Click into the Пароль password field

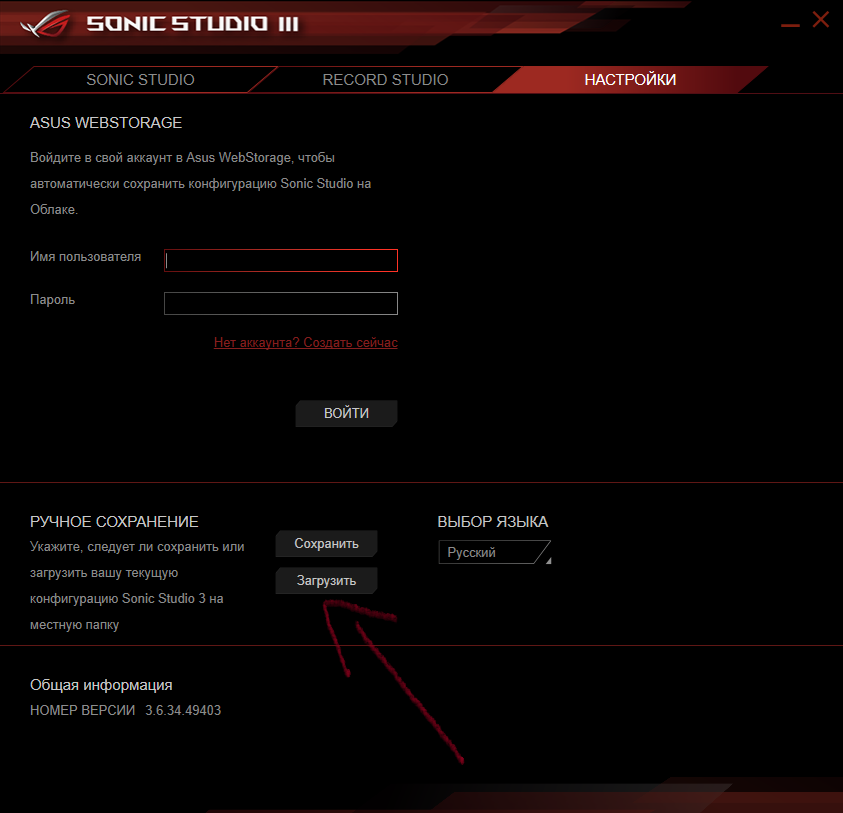(281, 303)
